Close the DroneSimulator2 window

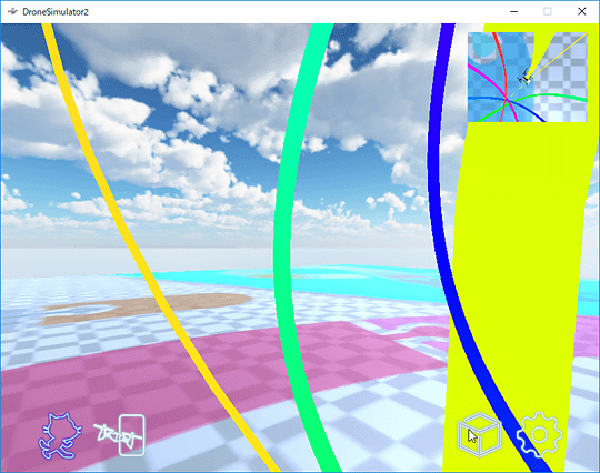[582, 12]
